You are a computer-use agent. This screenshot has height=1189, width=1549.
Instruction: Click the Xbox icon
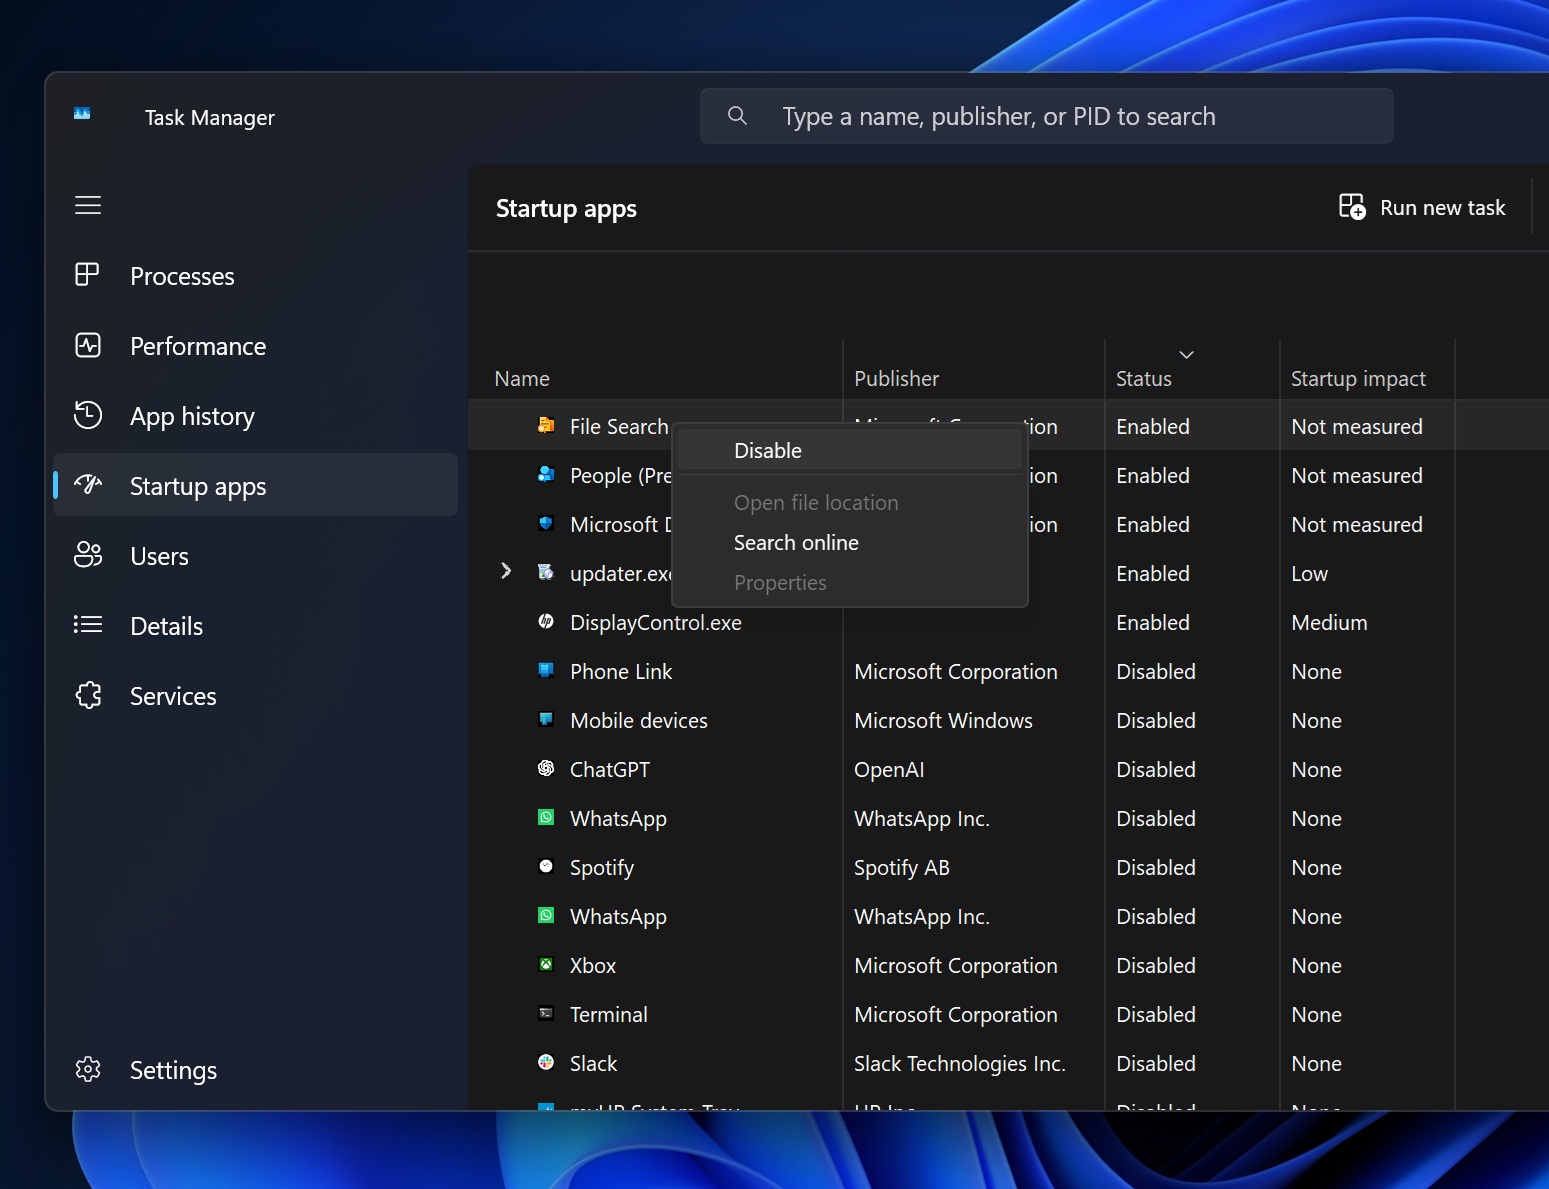546,964
